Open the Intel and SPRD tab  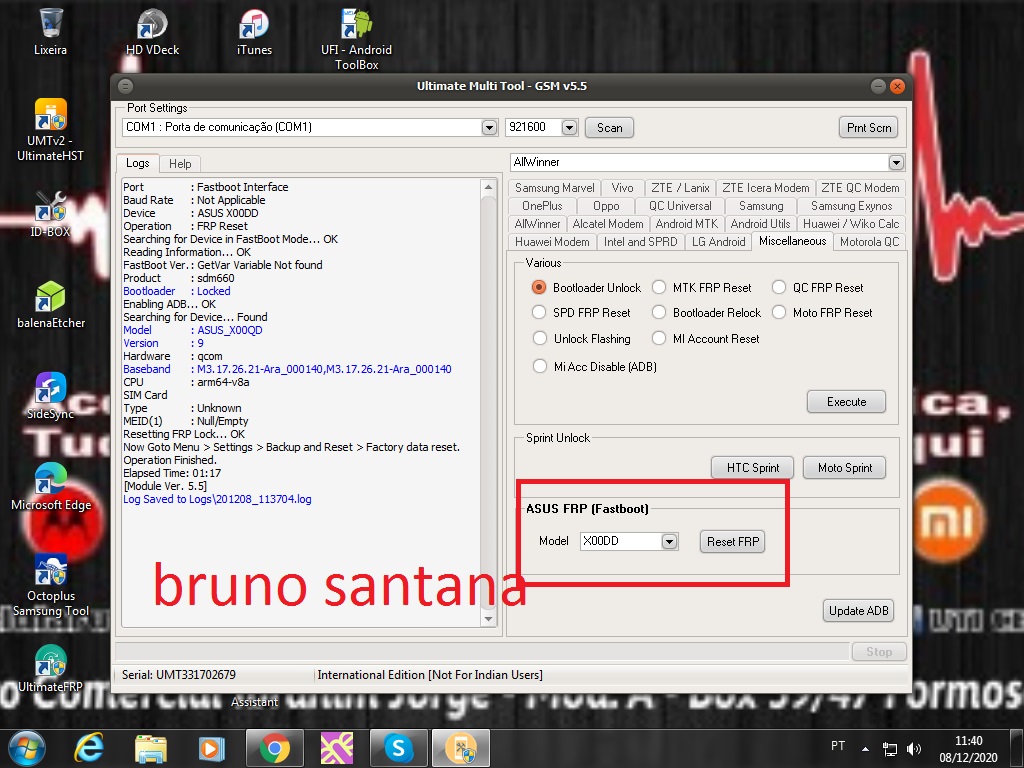tap(640, 242)
